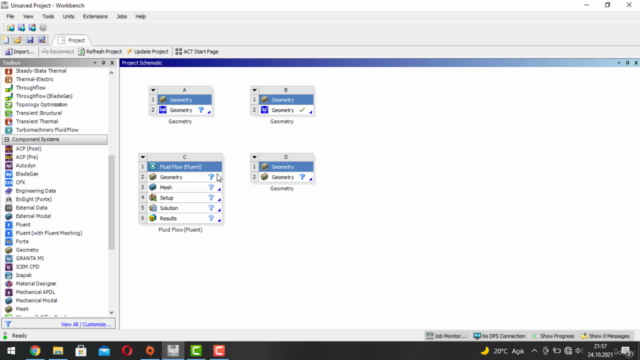Open Chrome from the taskbar

click(x=35, y=351)
